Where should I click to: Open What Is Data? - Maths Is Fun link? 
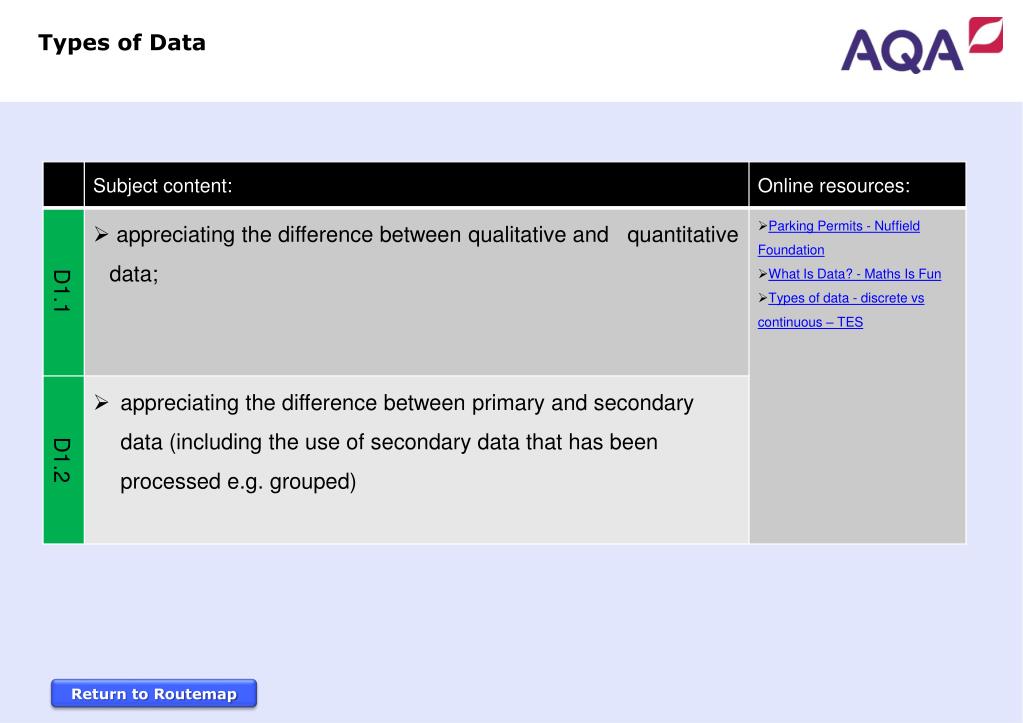(x=854, y=274)
